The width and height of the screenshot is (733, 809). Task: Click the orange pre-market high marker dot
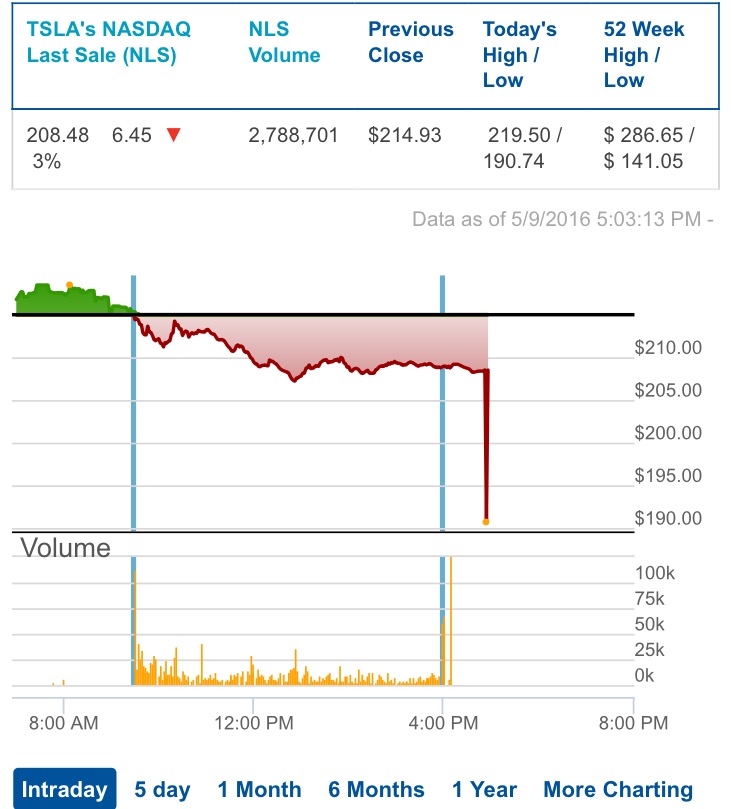69,285
